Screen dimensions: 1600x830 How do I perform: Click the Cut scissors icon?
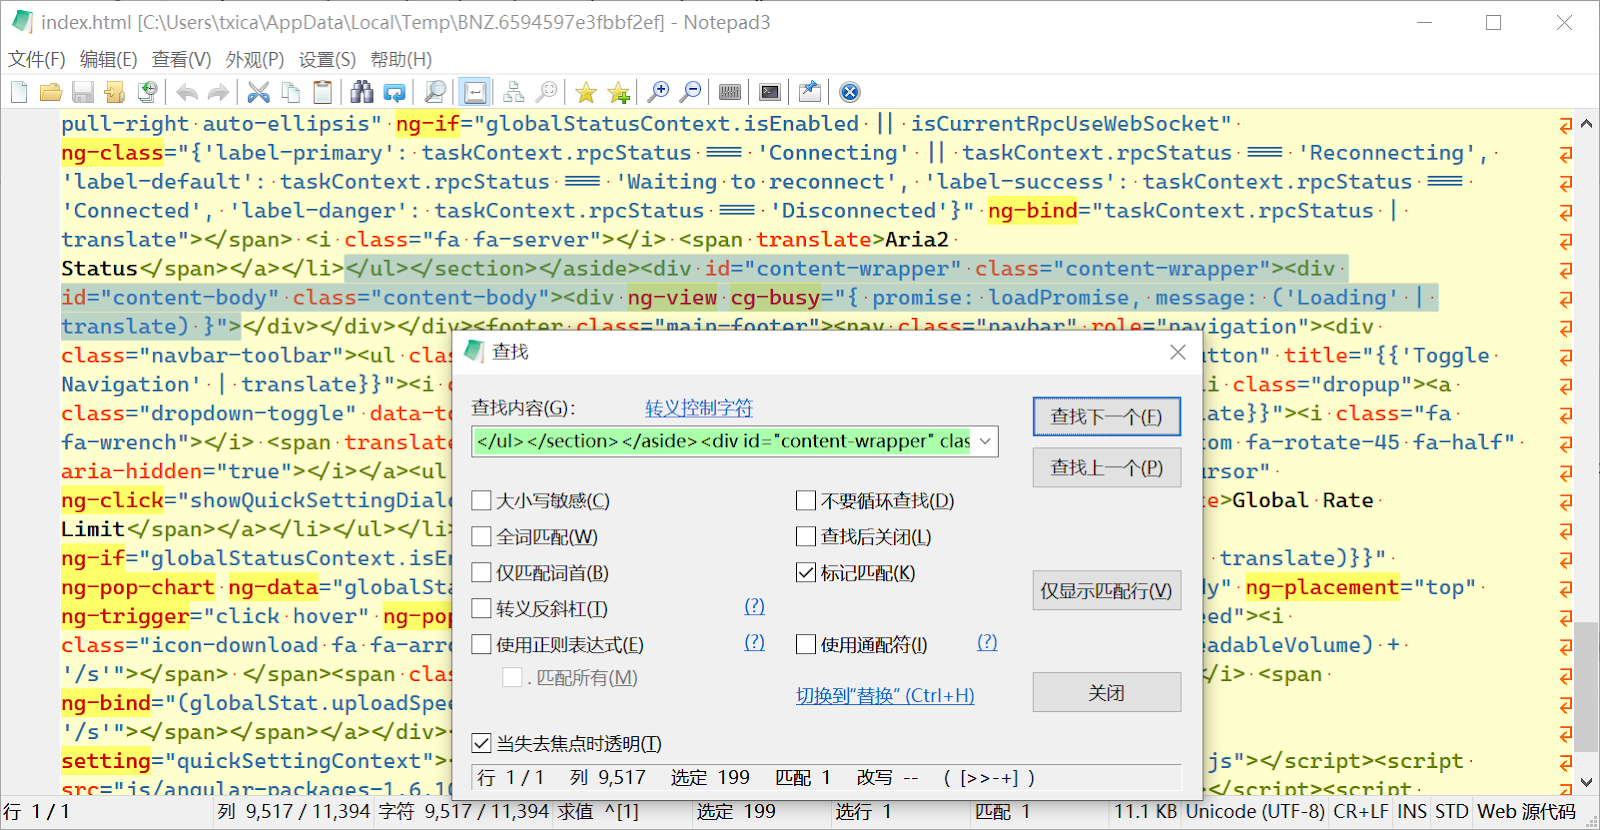point(259,93)
